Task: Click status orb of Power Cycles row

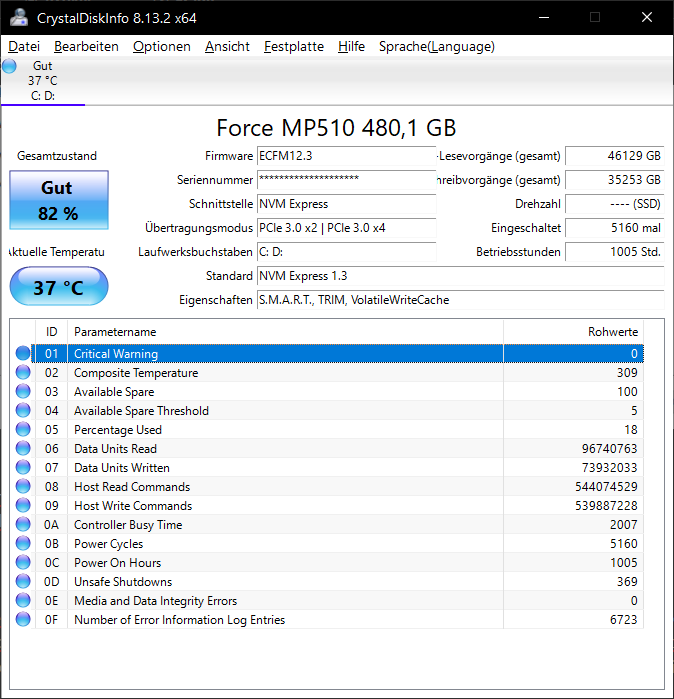Action: click(23, 543)
